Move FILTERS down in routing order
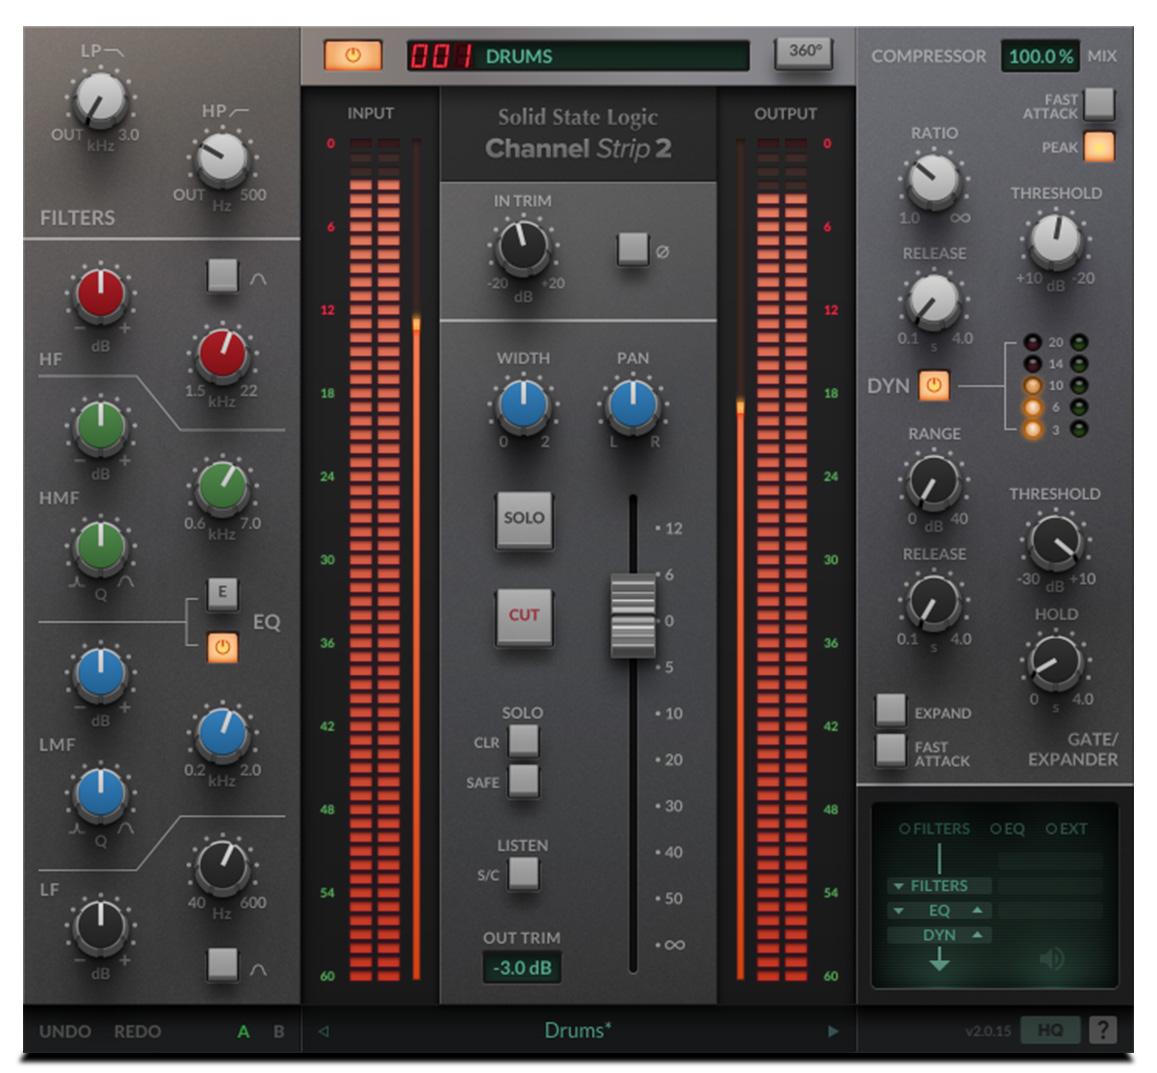The width and height of the screenshot is (1157, 1073). (x=898, y=886)
